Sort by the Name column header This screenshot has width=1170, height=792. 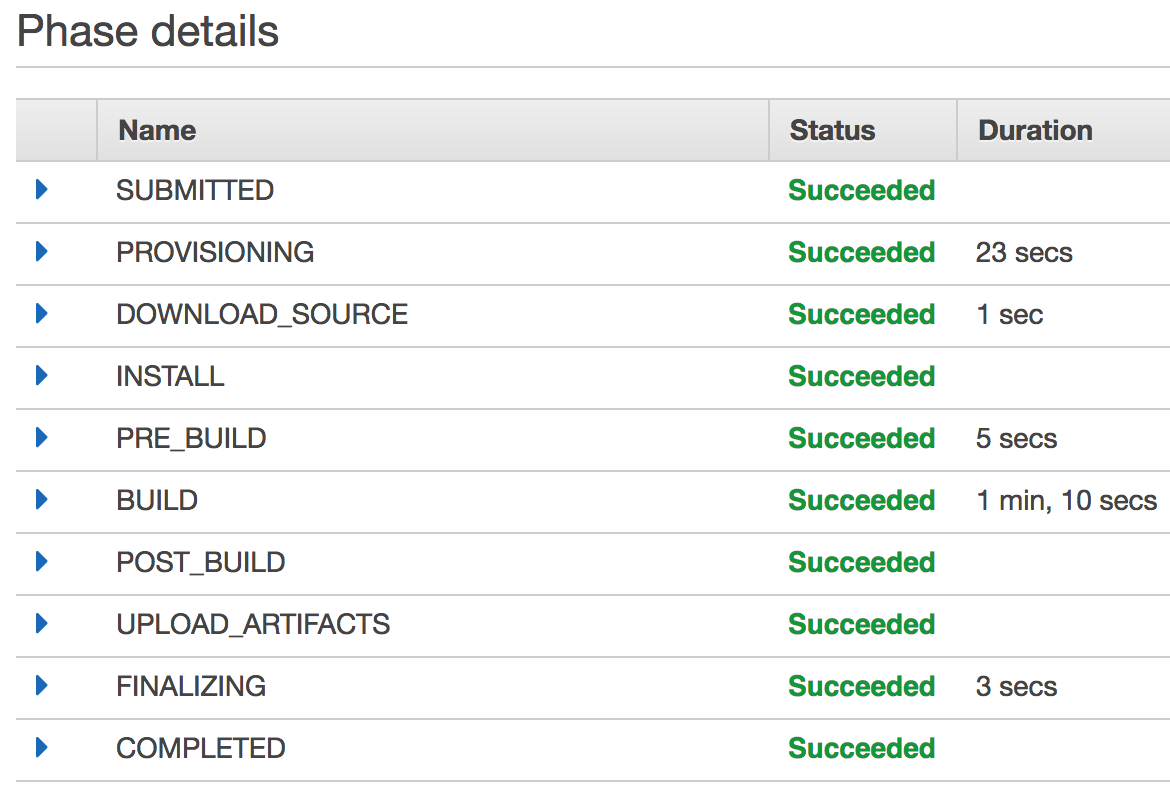coord(157,131)
